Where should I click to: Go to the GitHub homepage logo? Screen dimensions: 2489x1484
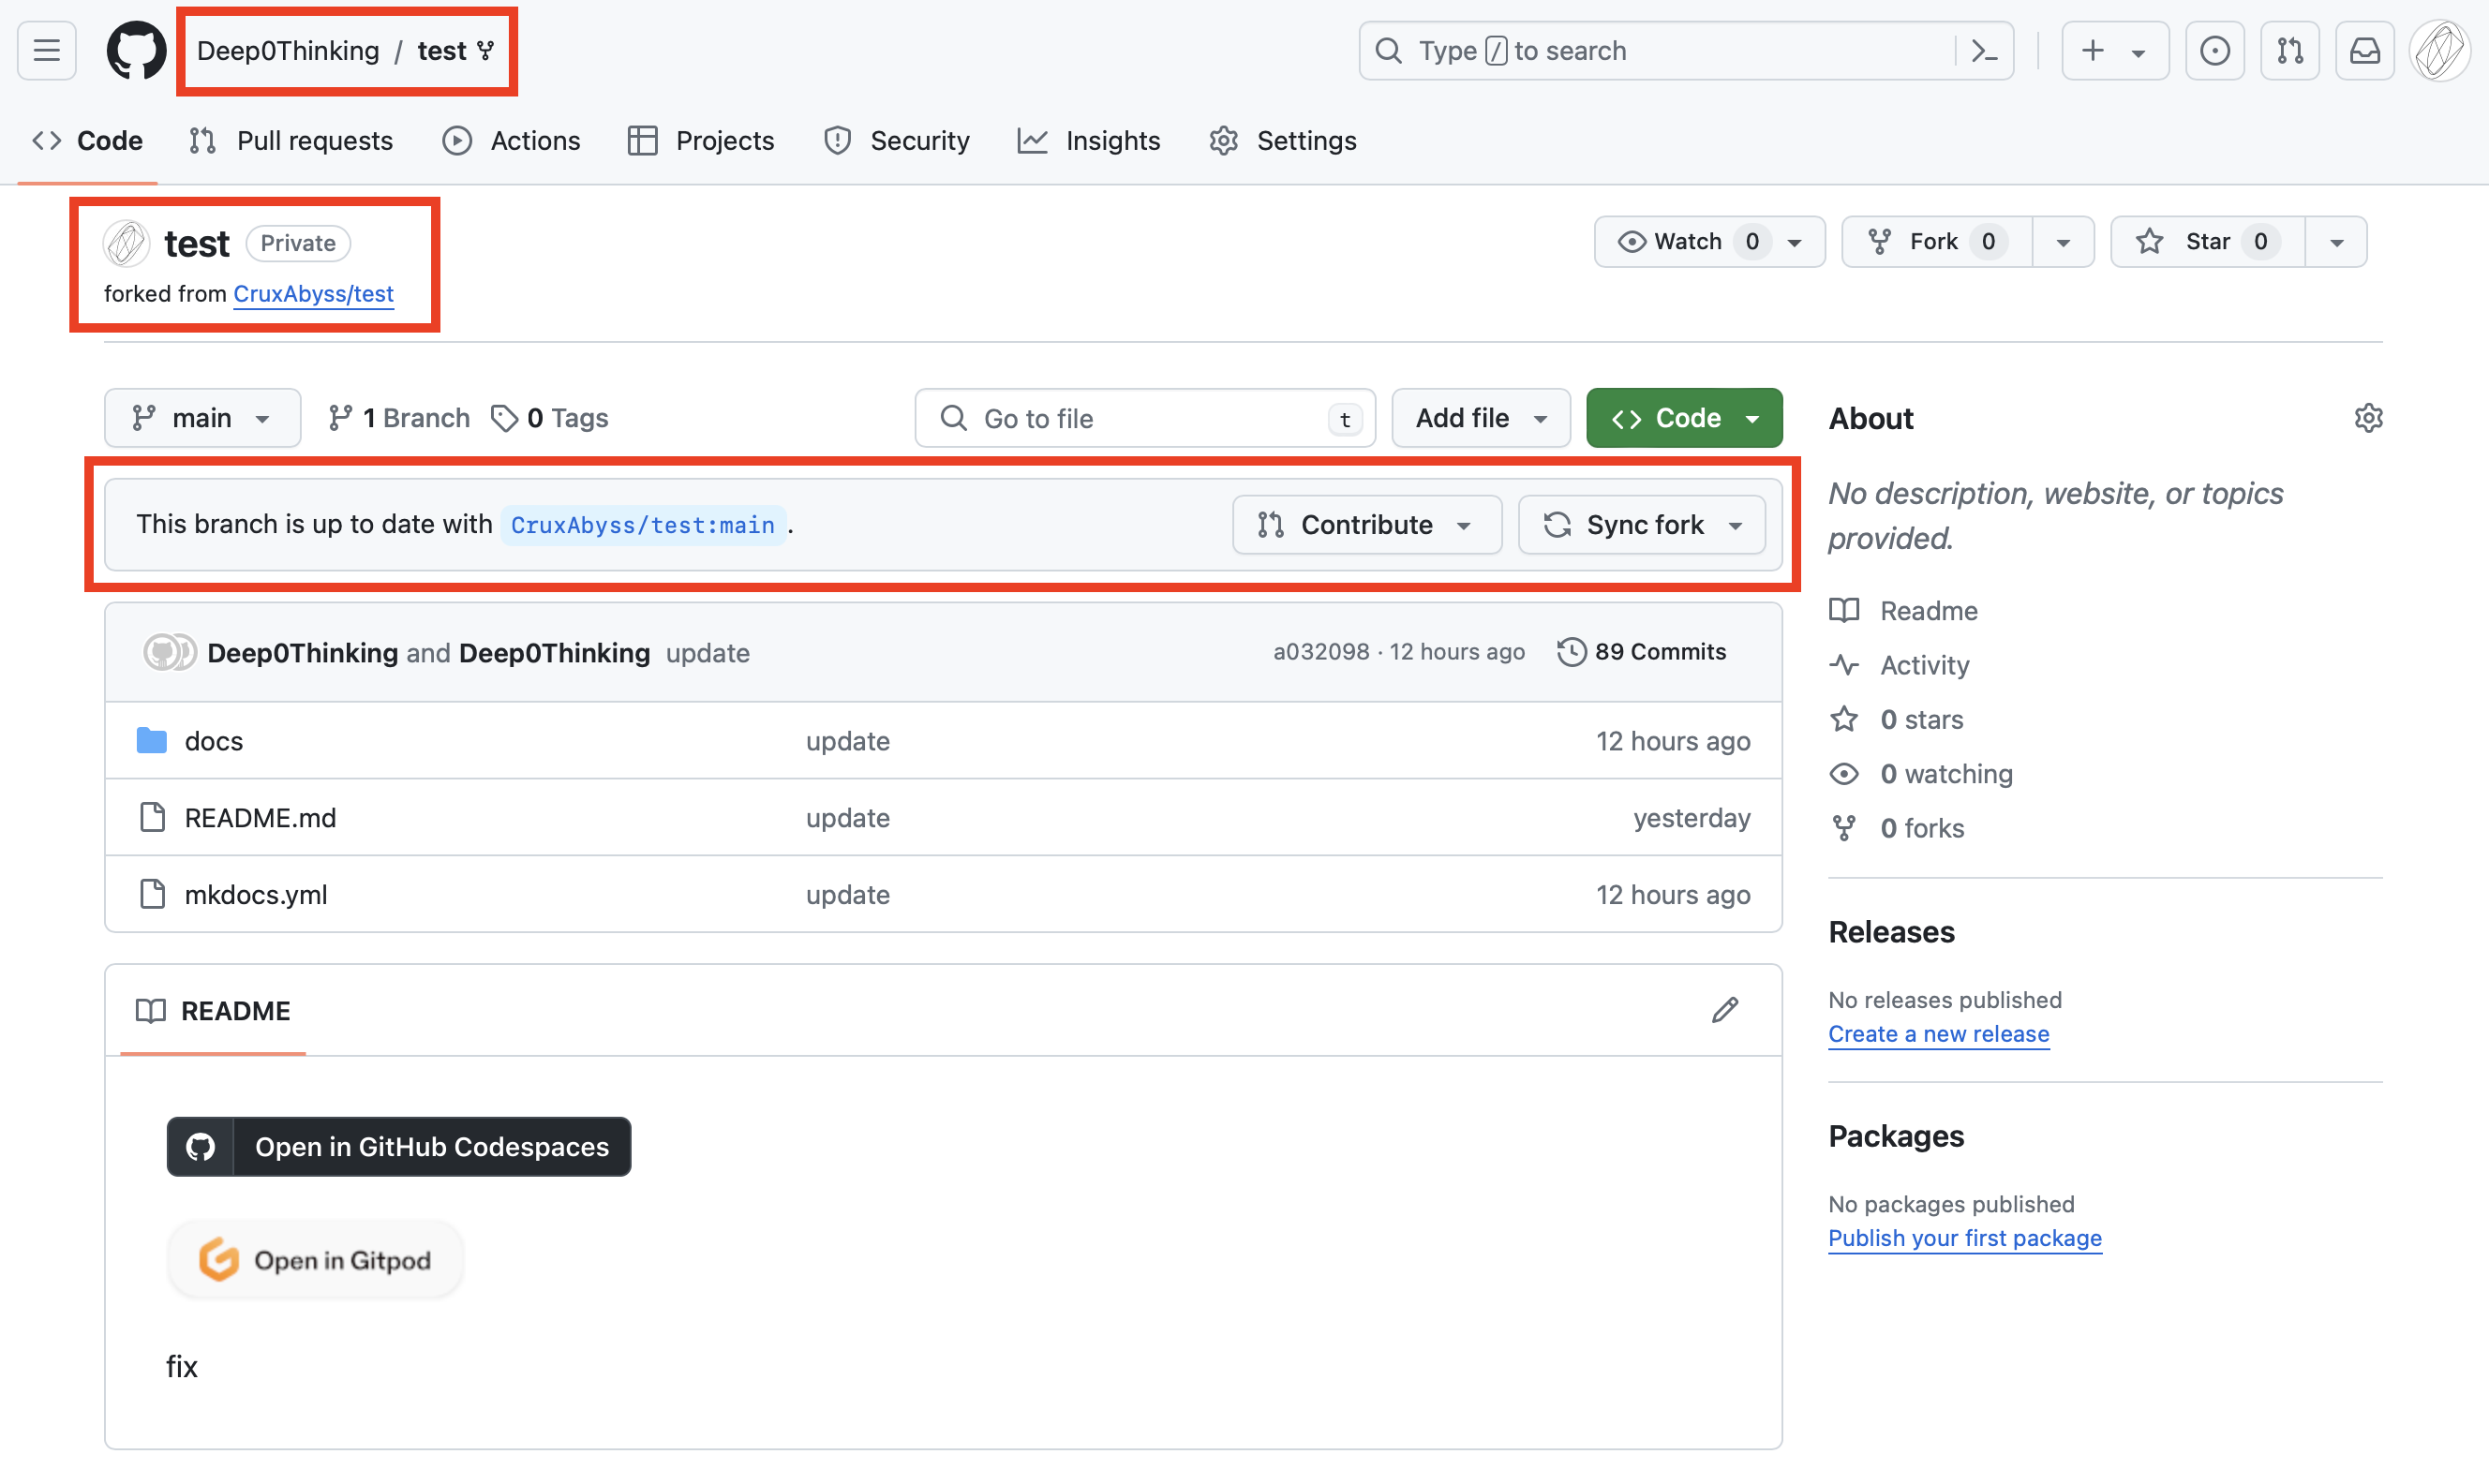click(136, 50)
